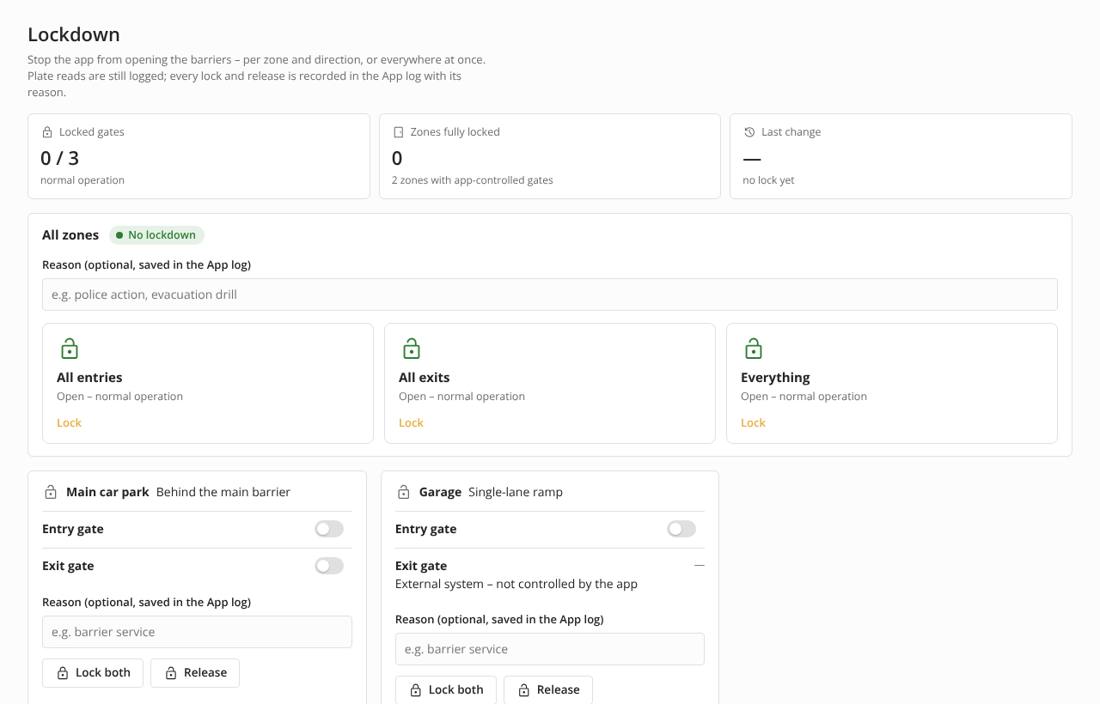Screen dimensions: 1100x704
Task: Click the text '2 zones with app-controlled gates'
Action: [x=472, y=180]
